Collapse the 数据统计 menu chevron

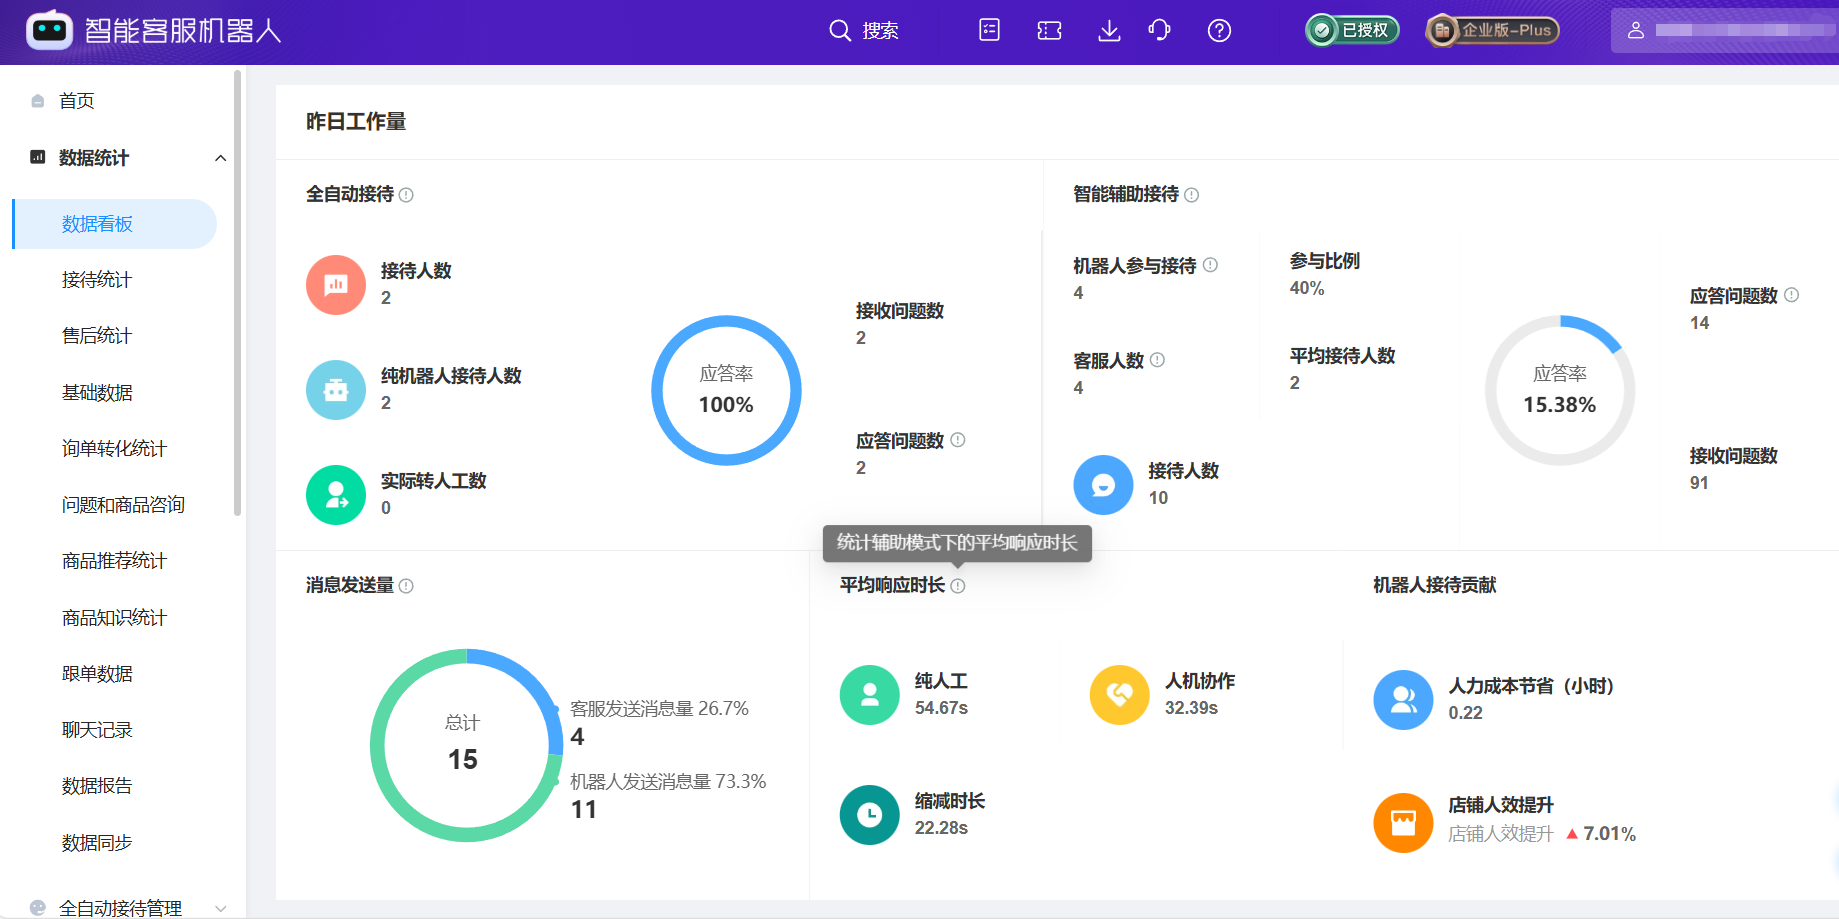click(221, 158)
